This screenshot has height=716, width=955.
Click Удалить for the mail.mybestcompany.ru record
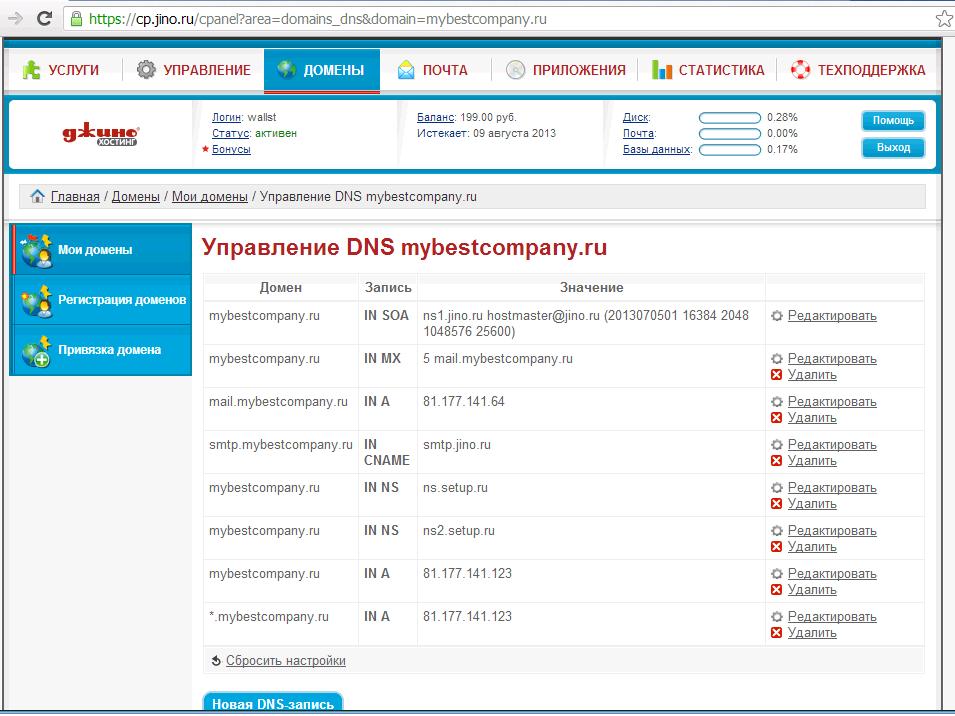(812, 418)
